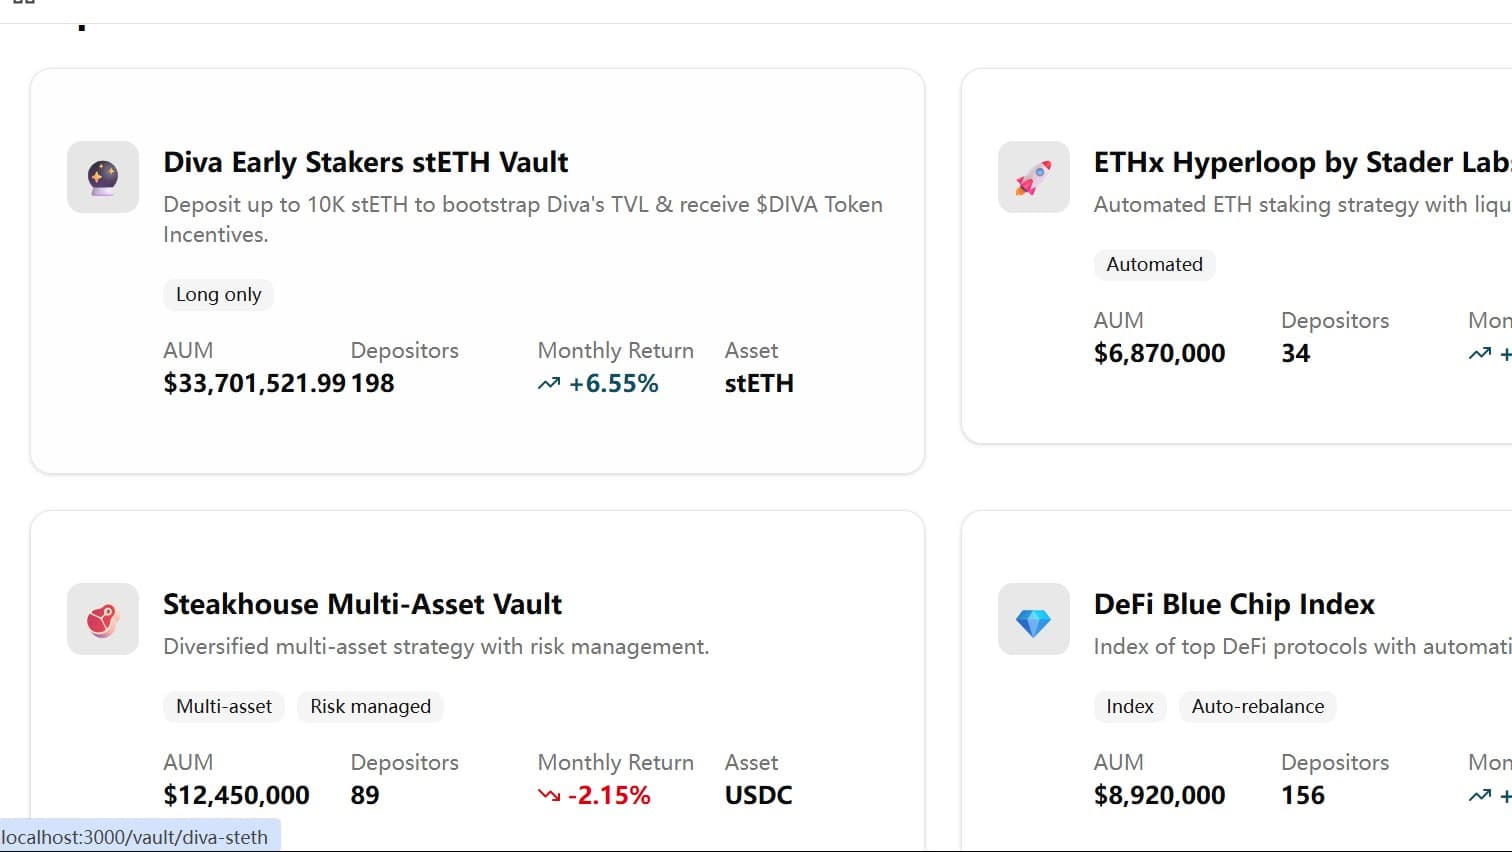1512x852 pixels.
Task: Open Diva Early Stakers stETH Vault title
Action: pyautogui.click(x=365, y=162)
